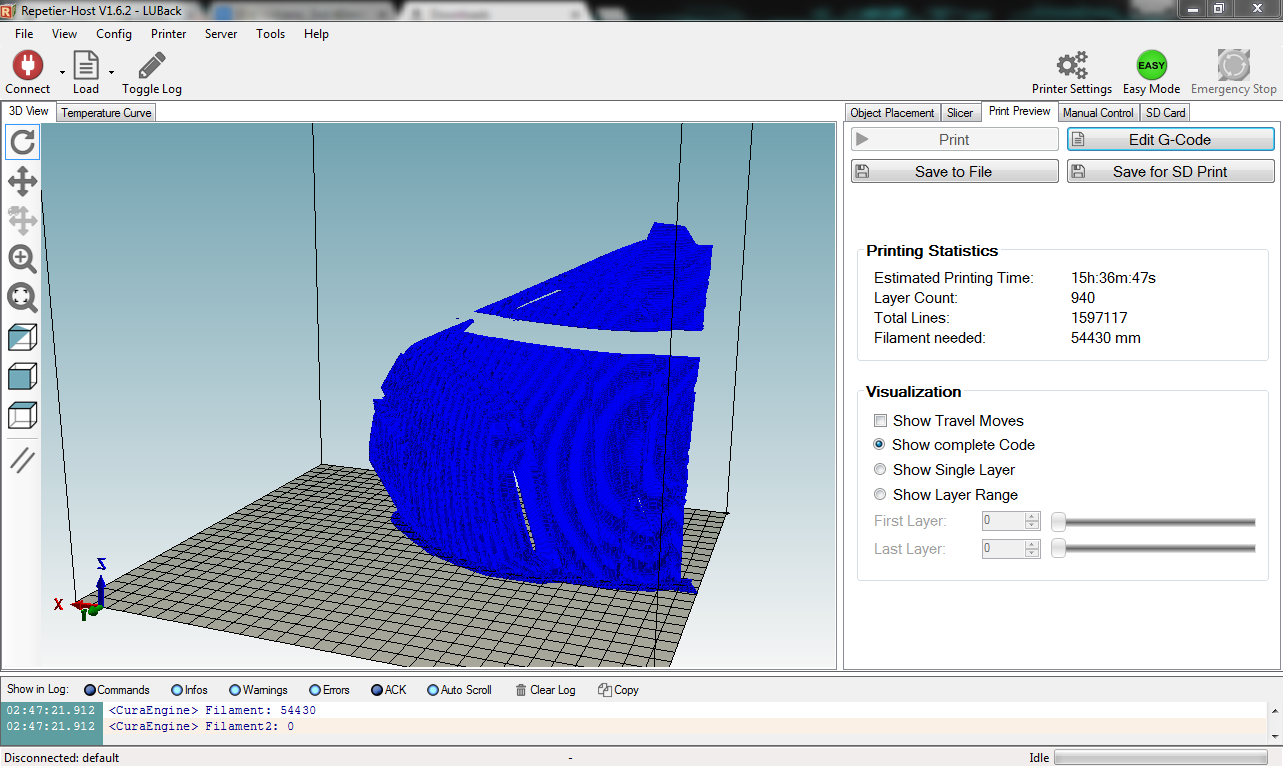Click Save for SD Print button
Image resolution: width=1283 pixels, height=767 pixels.
(1170, 172)
